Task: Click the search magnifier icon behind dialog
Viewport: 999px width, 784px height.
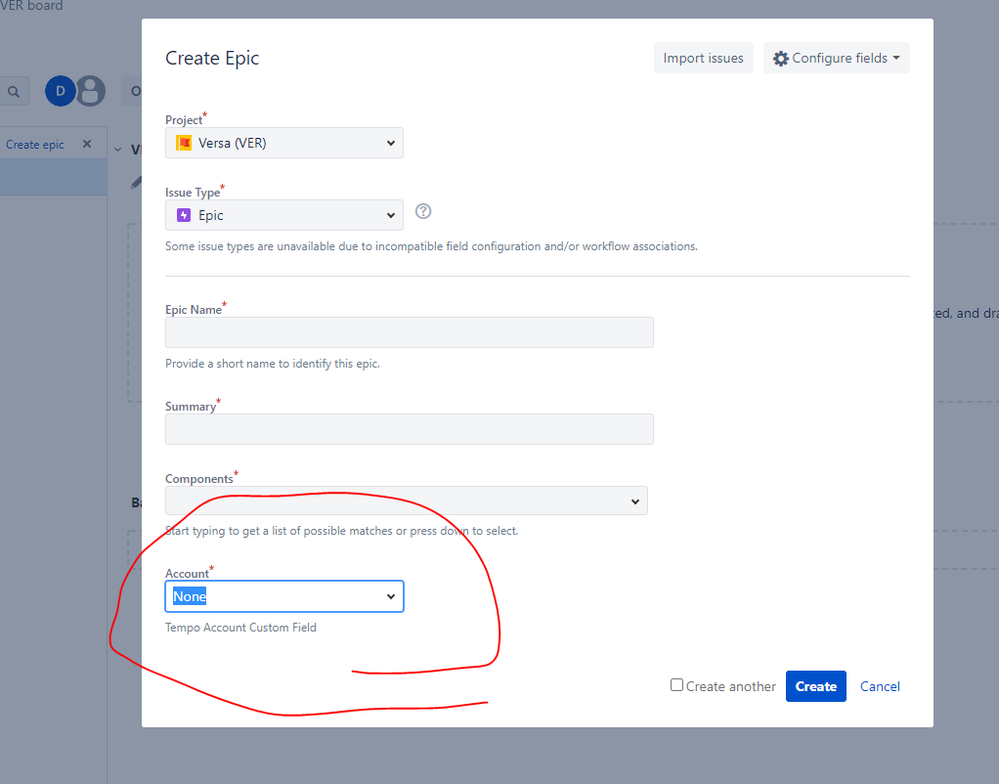Action: 13,92
